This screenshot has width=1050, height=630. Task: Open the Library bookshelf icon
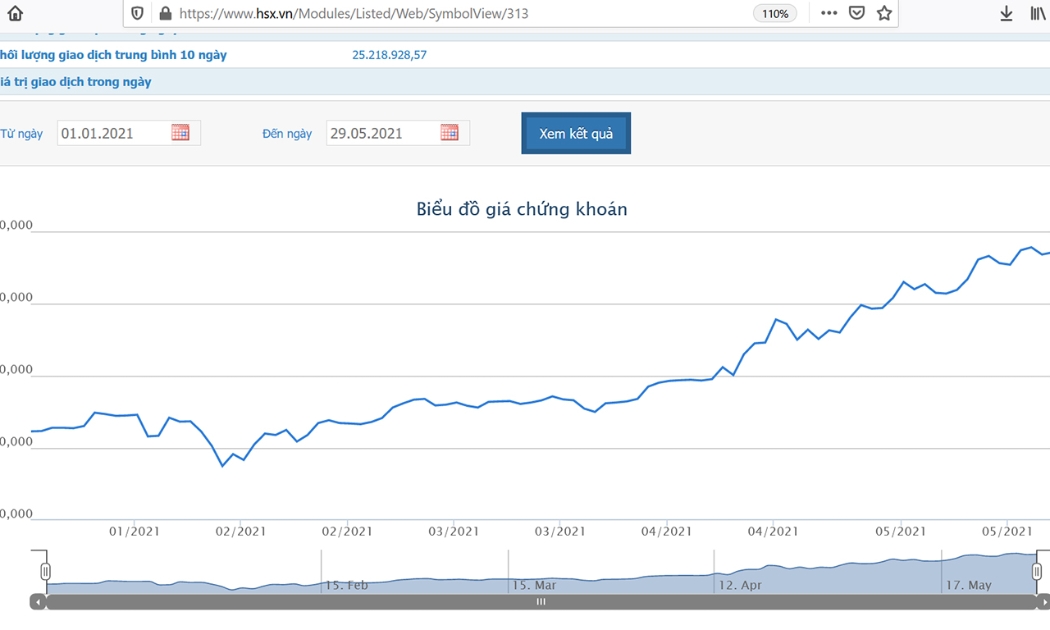point(1037,13)
